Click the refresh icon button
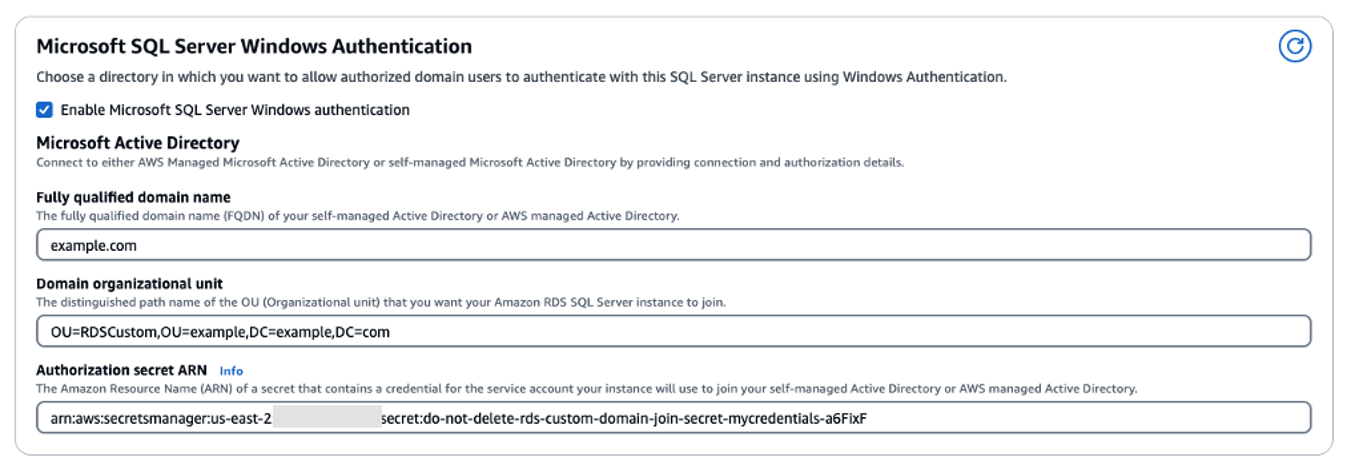This screenshot has width=1348, height=473. pos(1295,46)
